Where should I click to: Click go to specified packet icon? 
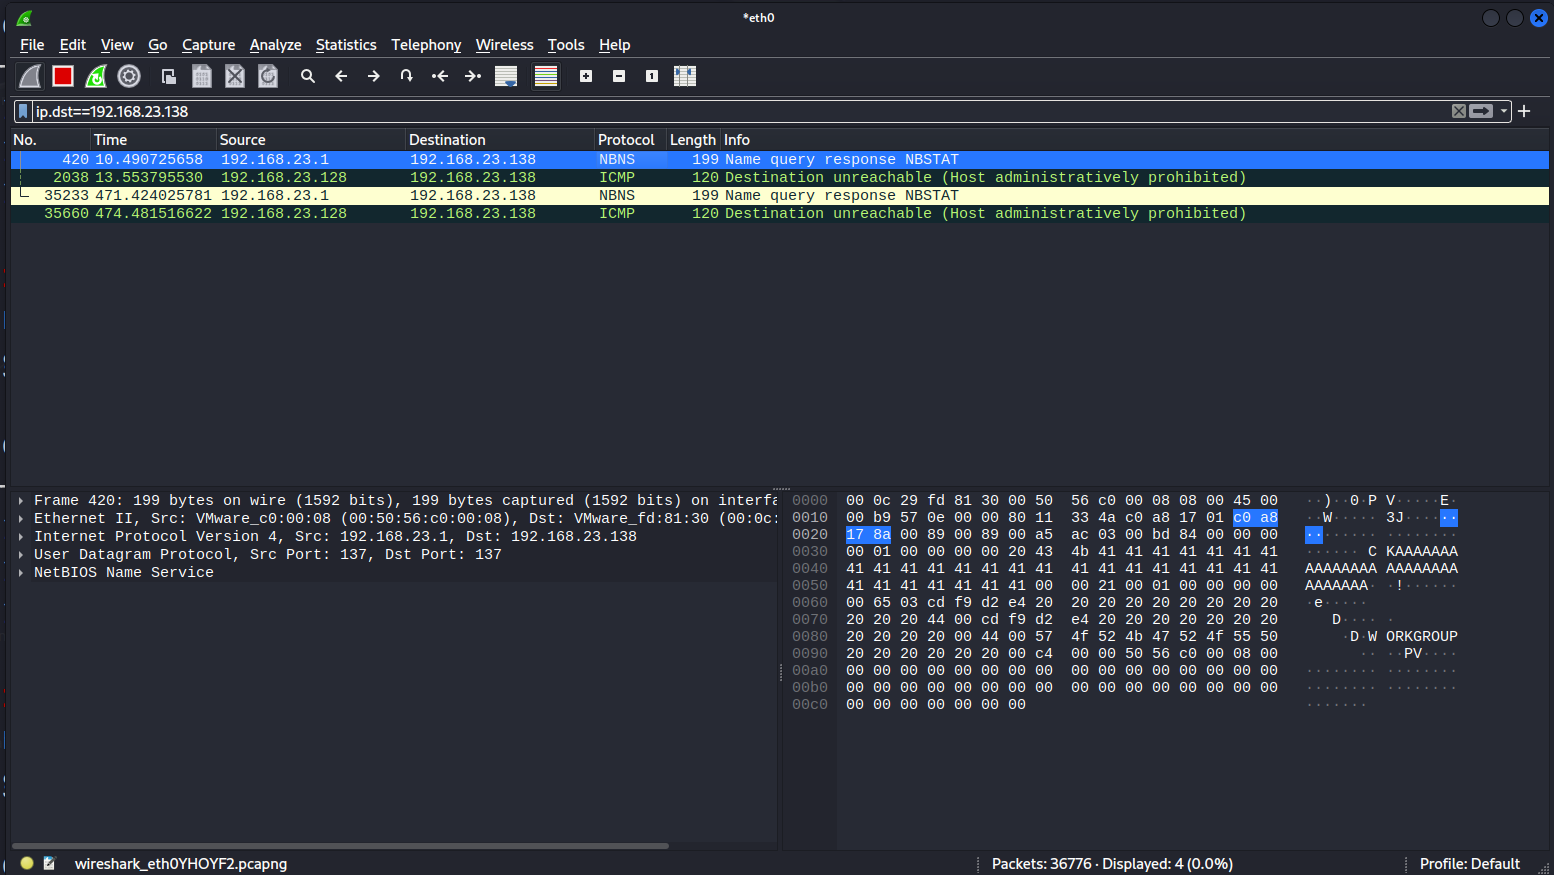click(407, 76)
